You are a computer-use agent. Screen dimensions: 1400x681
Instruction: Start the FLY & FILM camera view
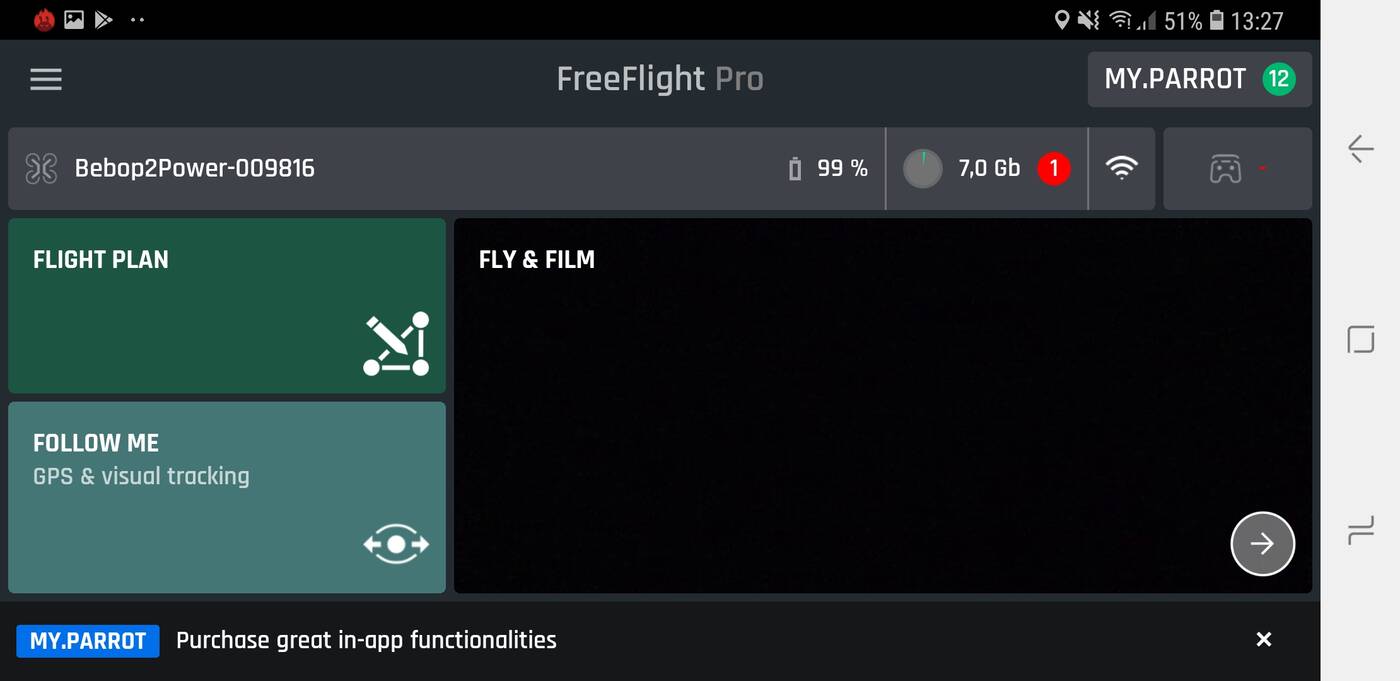click(x=1262, y=543)
